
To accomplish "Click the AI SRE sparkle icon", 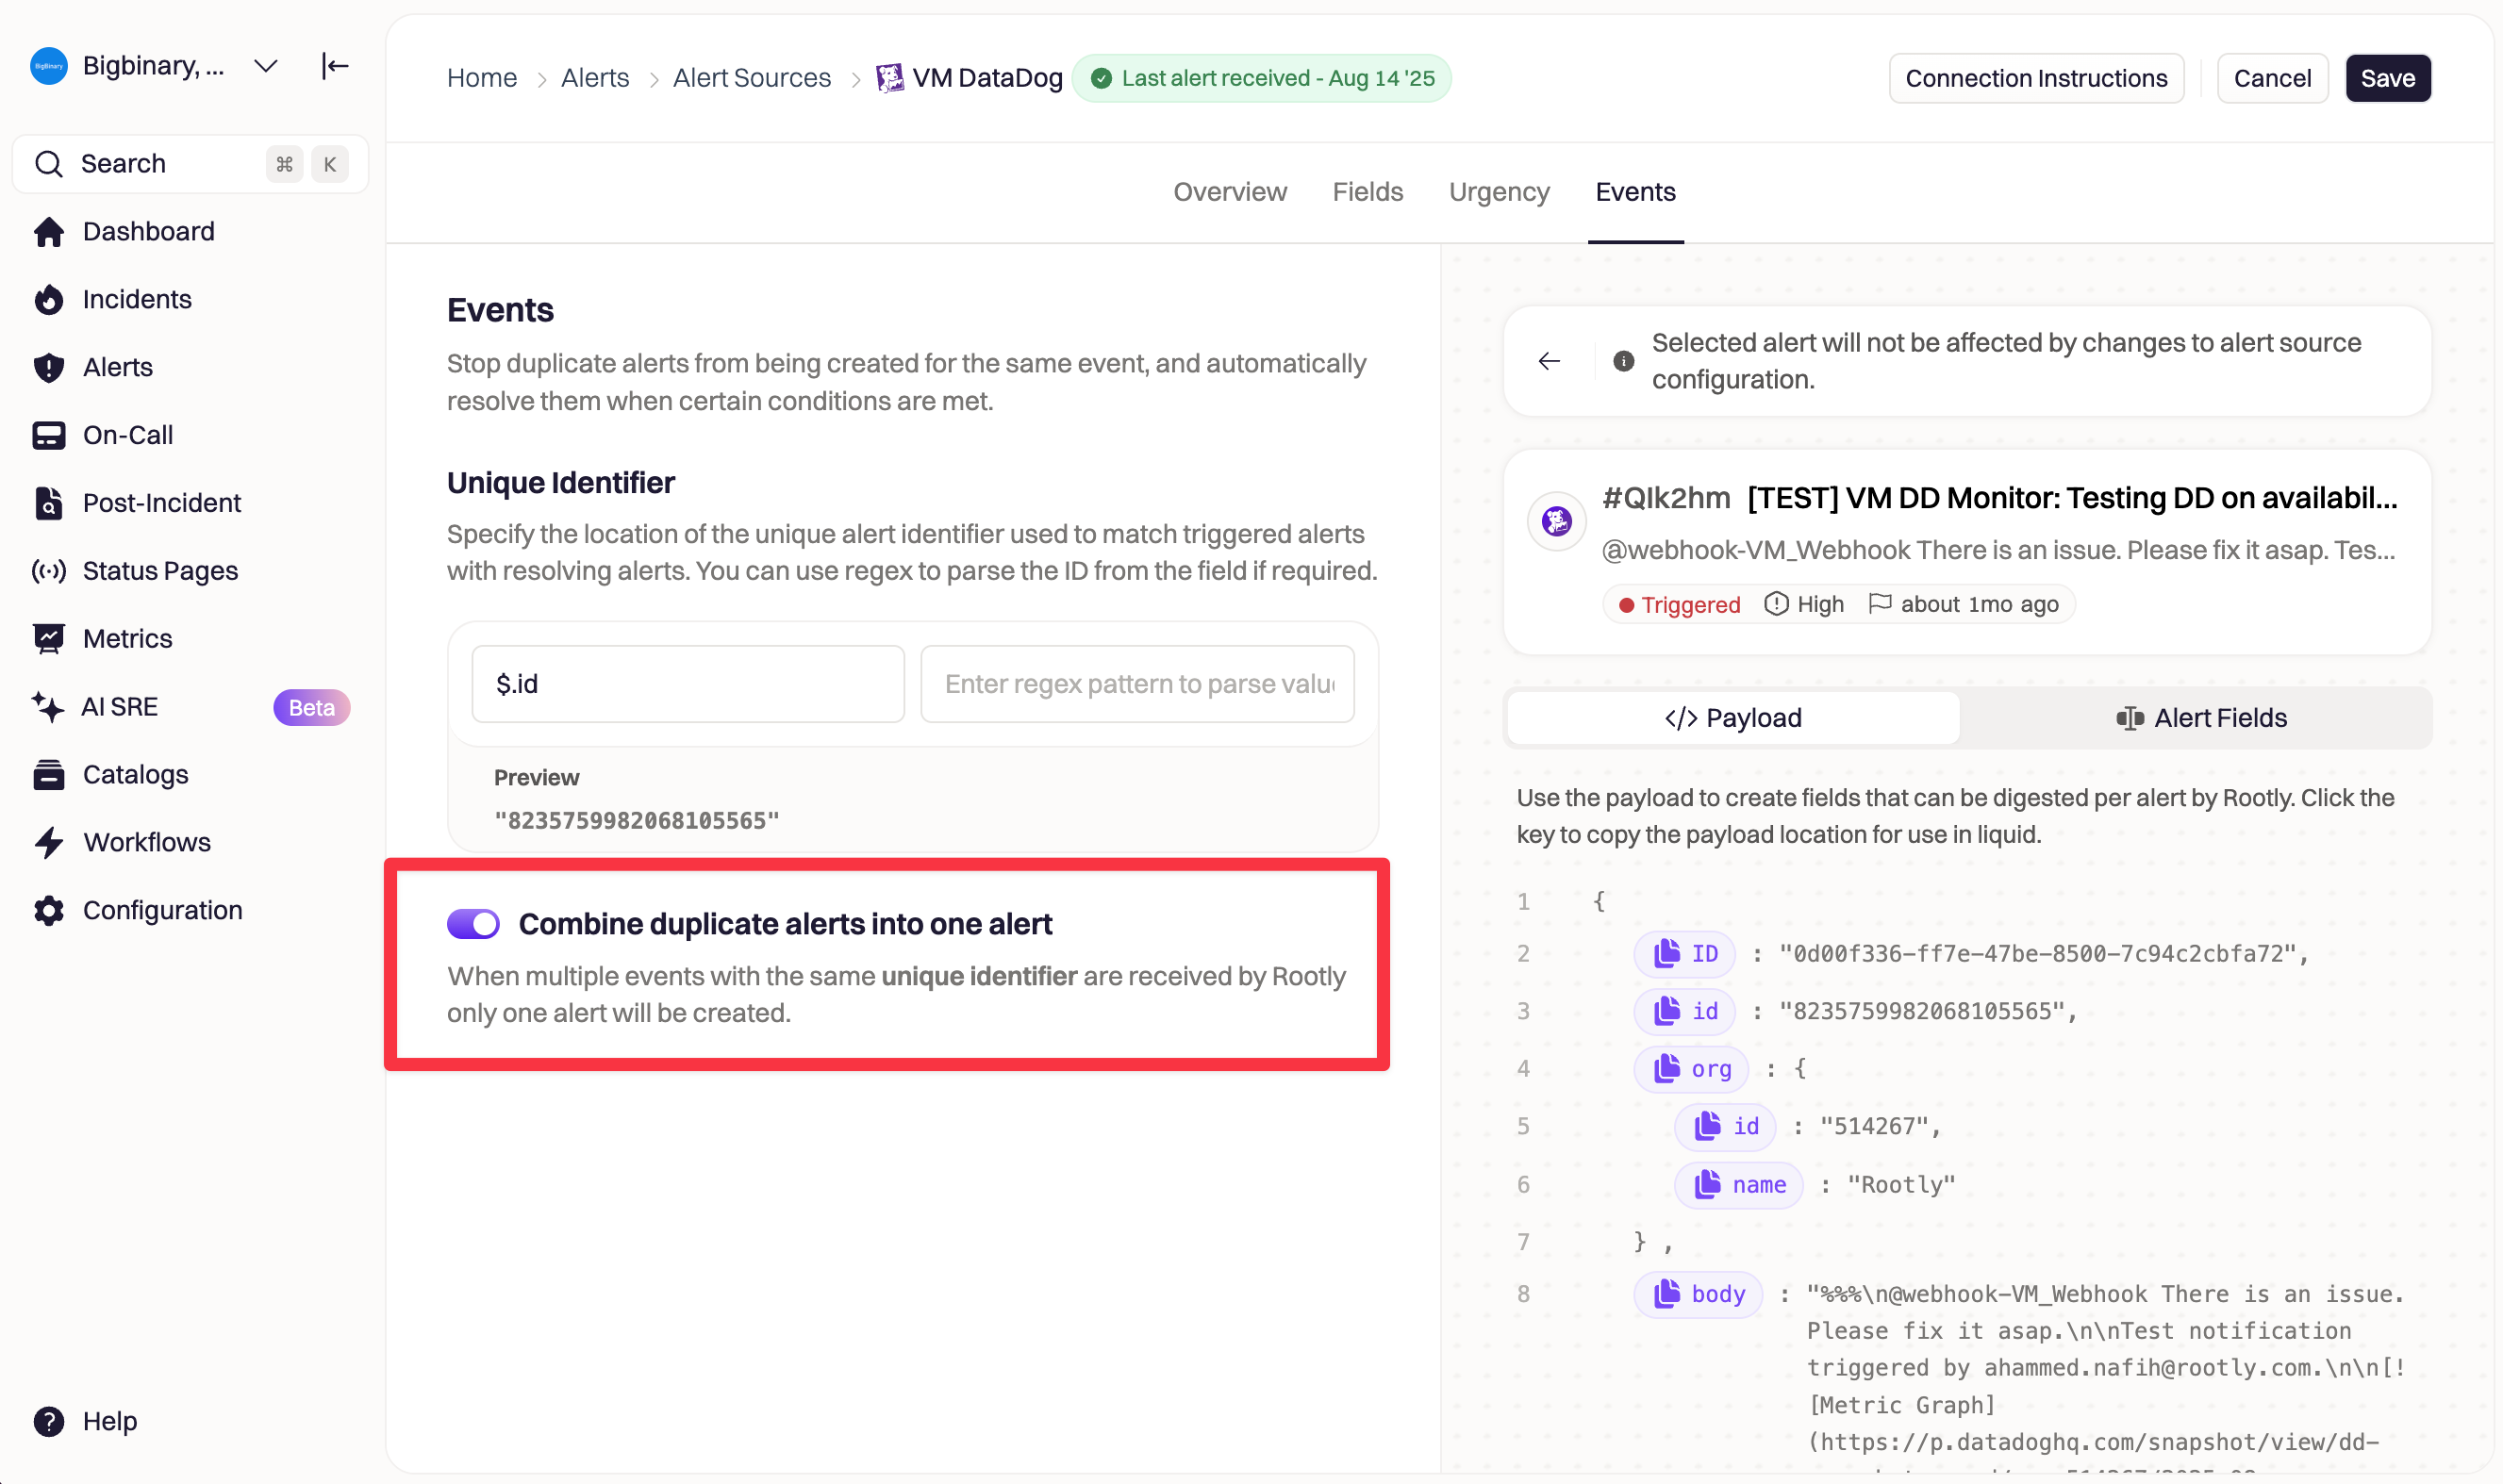I will coord(48,707).
